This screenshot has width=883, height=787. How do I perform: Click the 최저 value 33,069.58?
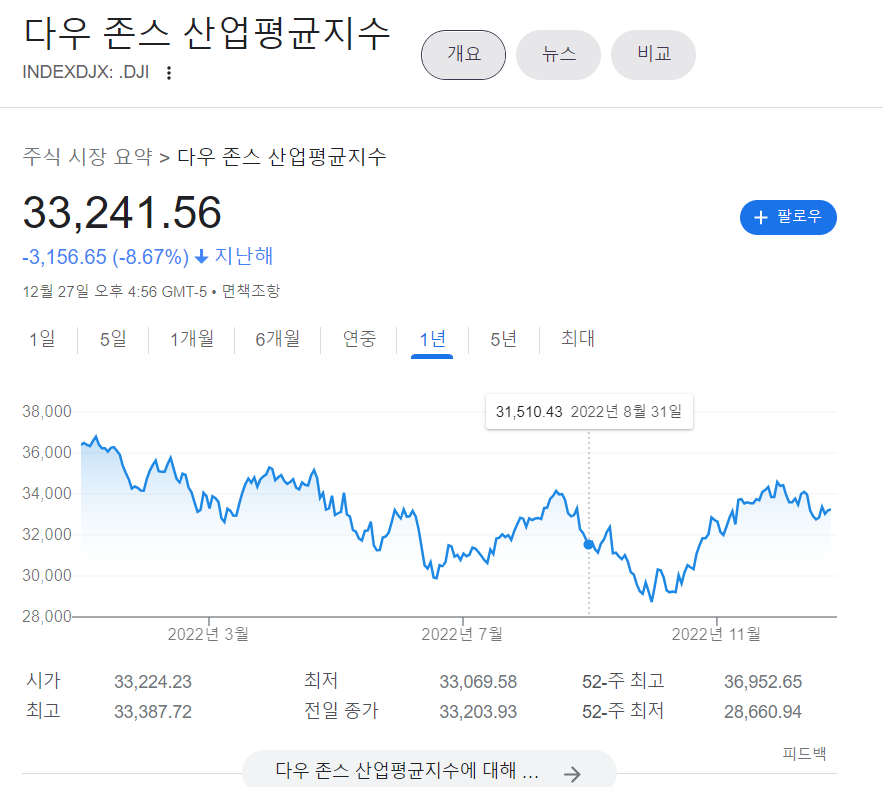[478, 682]
